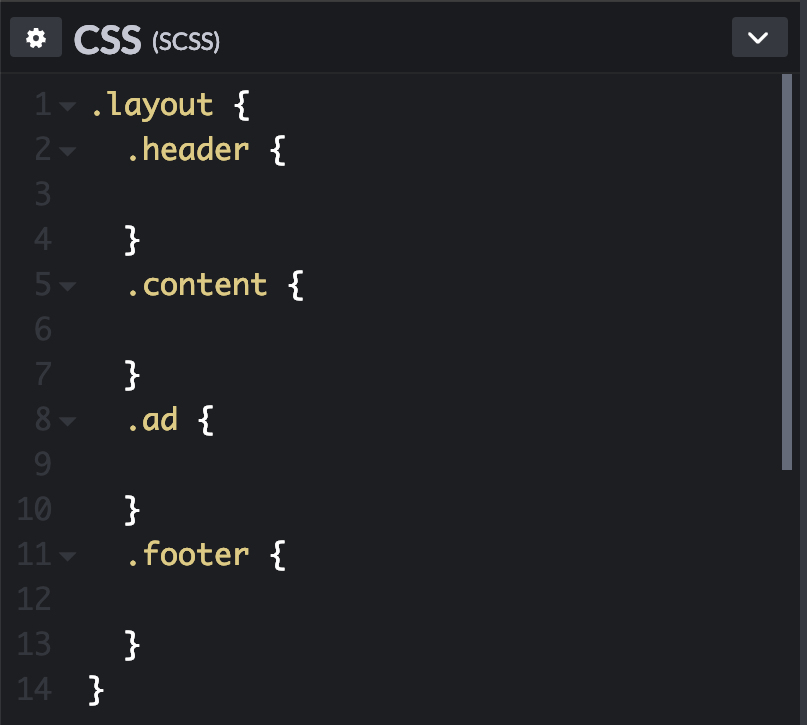
Task: Click line number 9 in the gutter
Action: [x=42, y=464]
